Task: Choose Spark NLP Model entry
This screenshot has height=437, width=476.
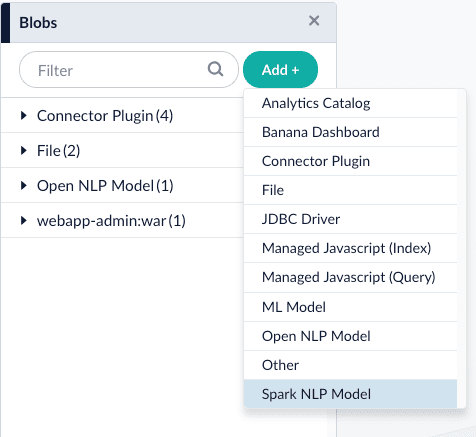Action: pos(350,394)
